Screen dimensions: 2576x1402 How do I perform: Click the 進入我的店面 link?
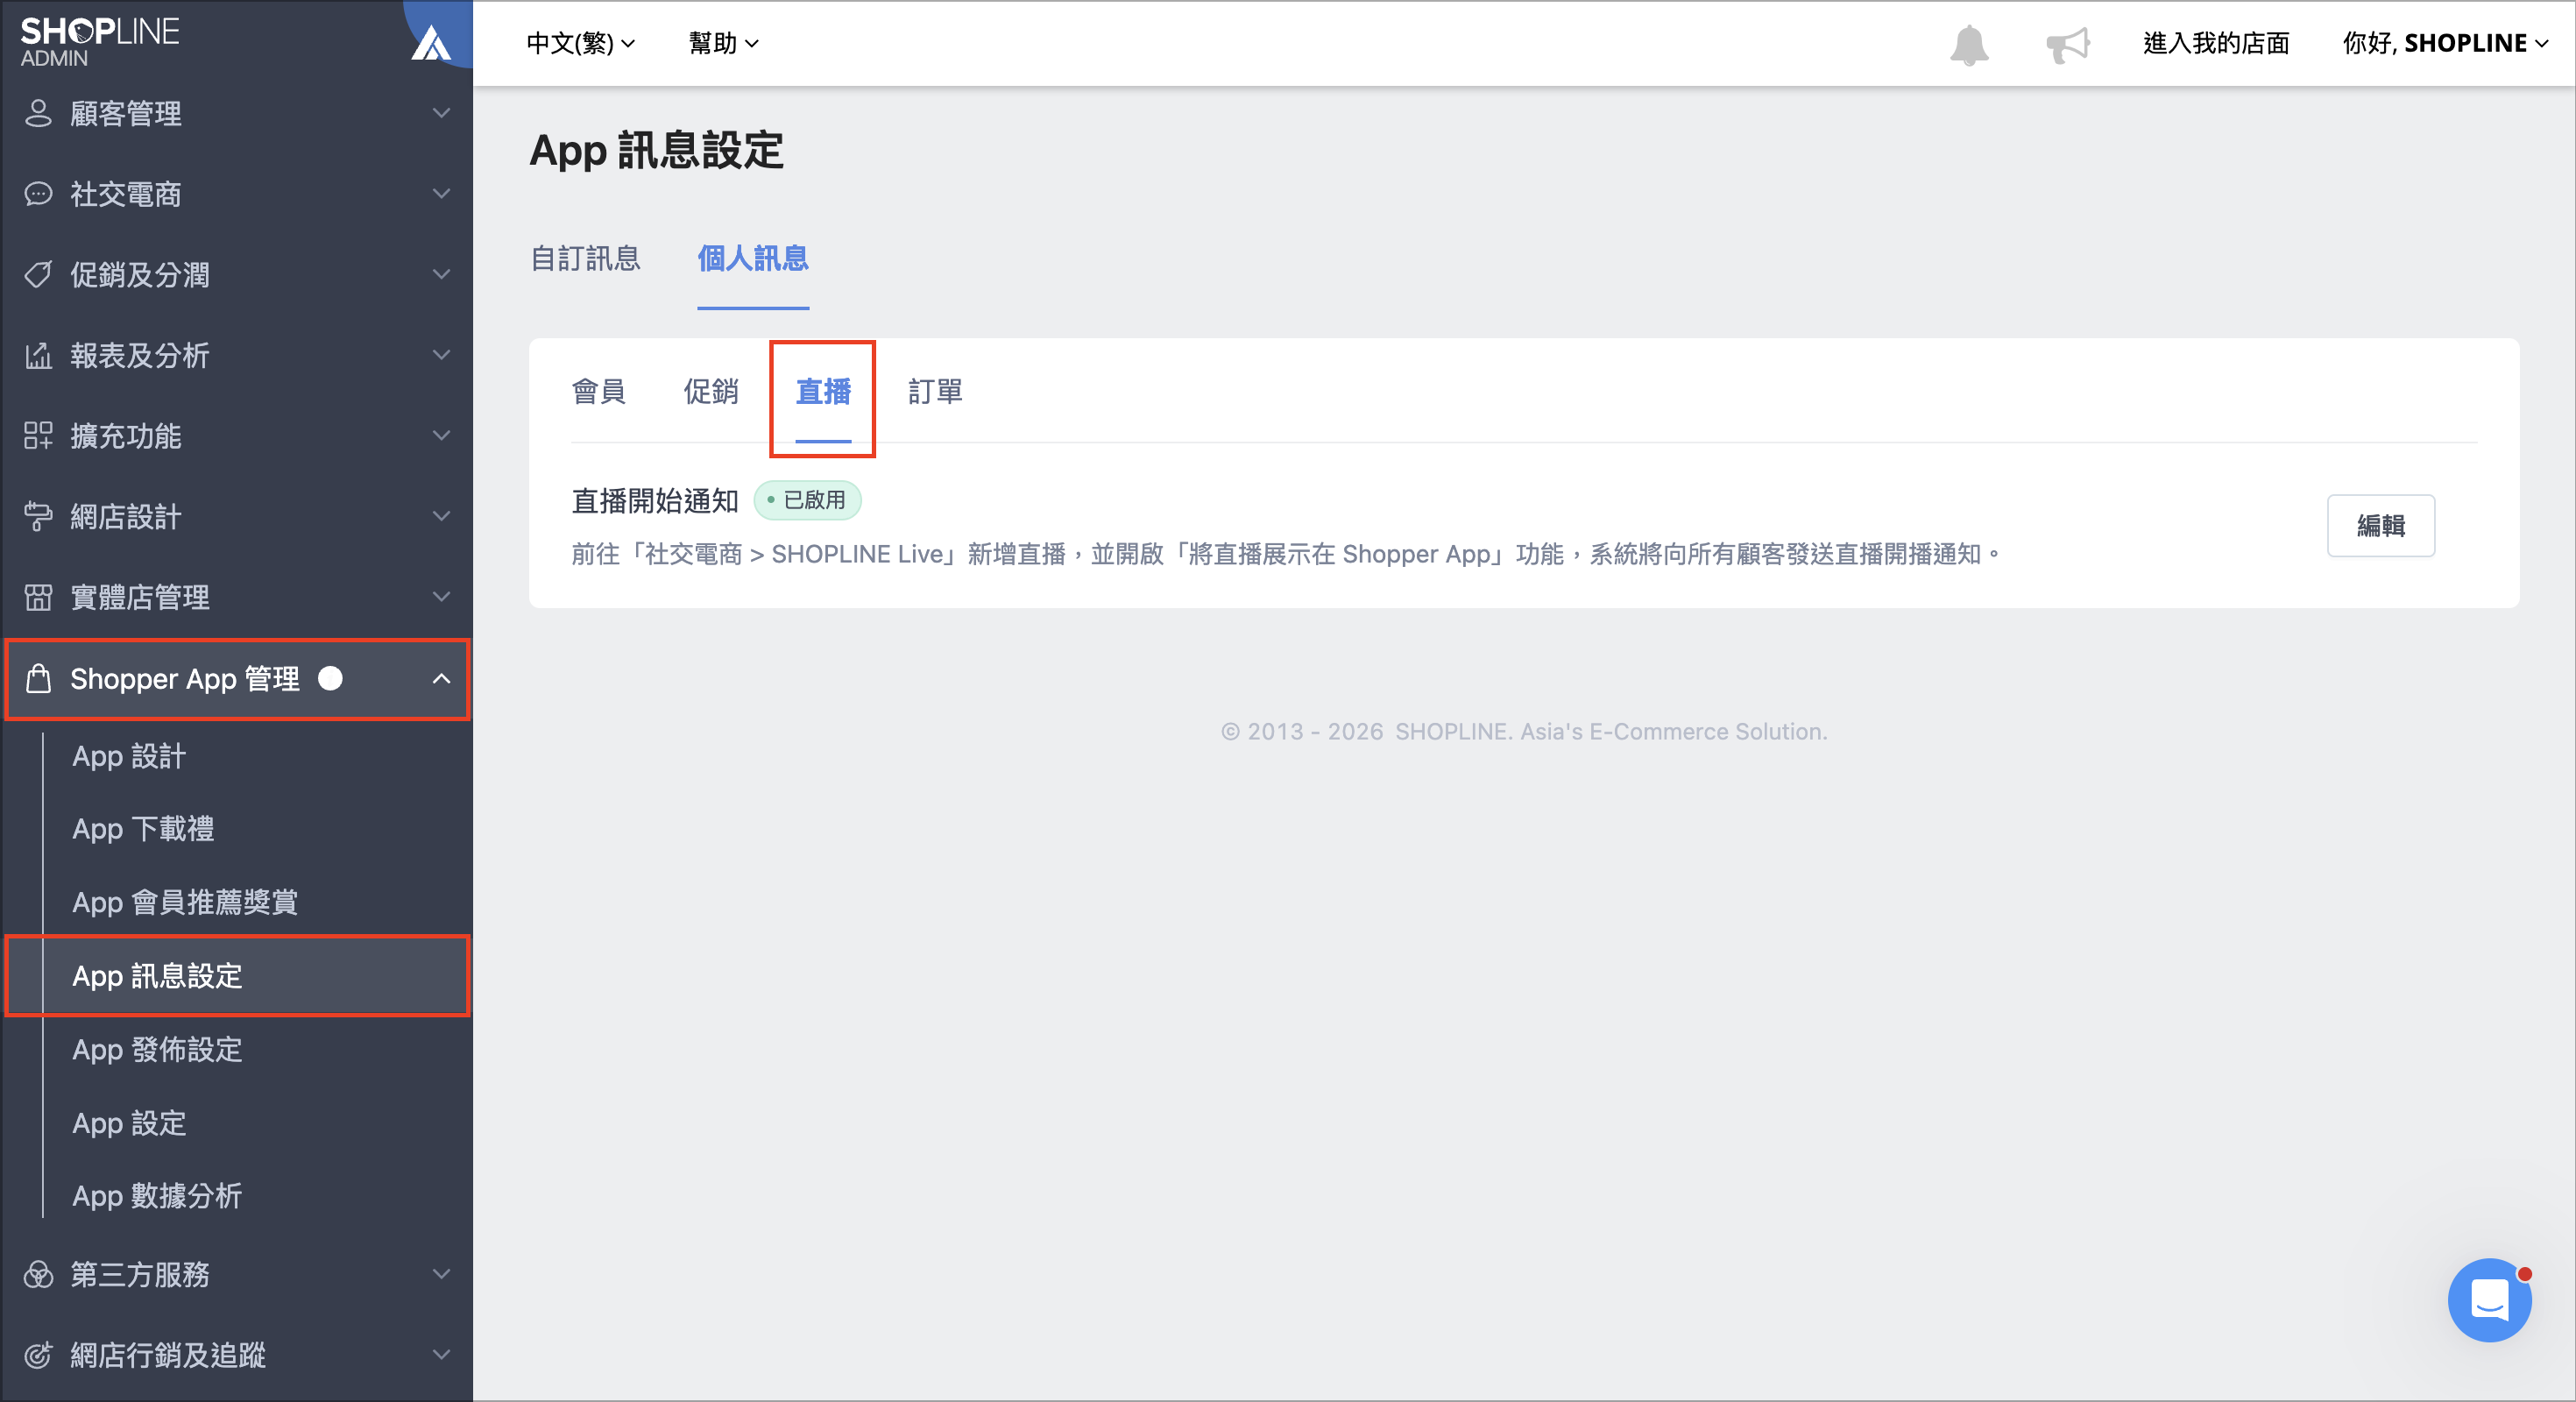(x=2216, y=43)
